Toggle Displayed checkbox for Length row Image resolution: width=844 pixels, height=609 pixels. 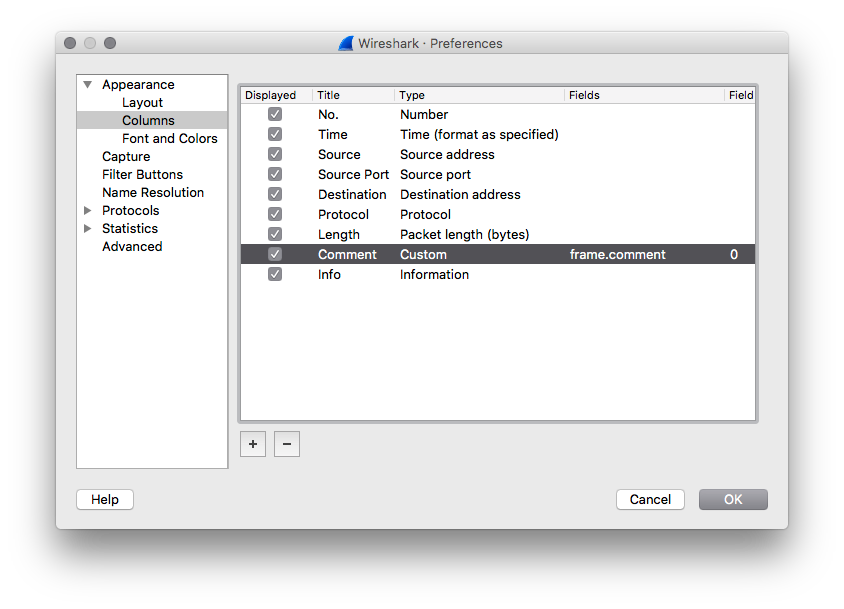[275, 234]
